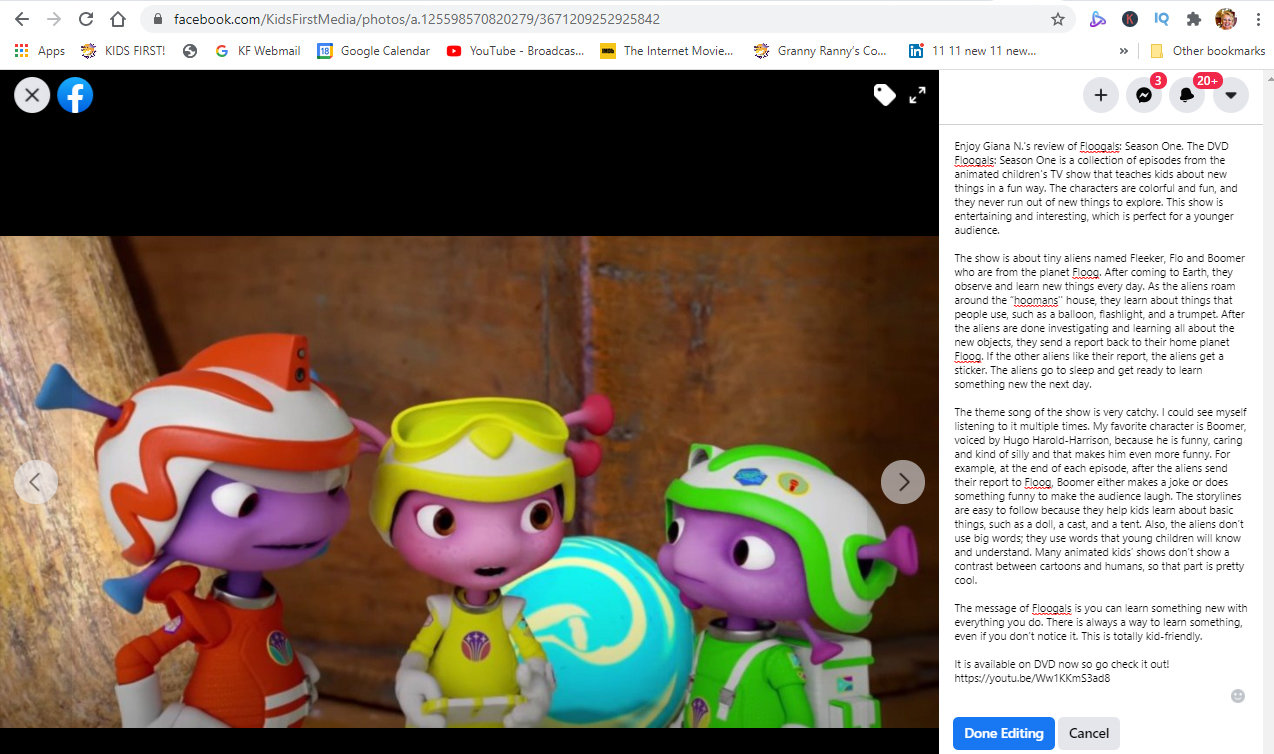Expand the hidden bookmarks chevron
This screenshot has height=754, width=1274.
pyautogui.click(x=1123, y=51)
